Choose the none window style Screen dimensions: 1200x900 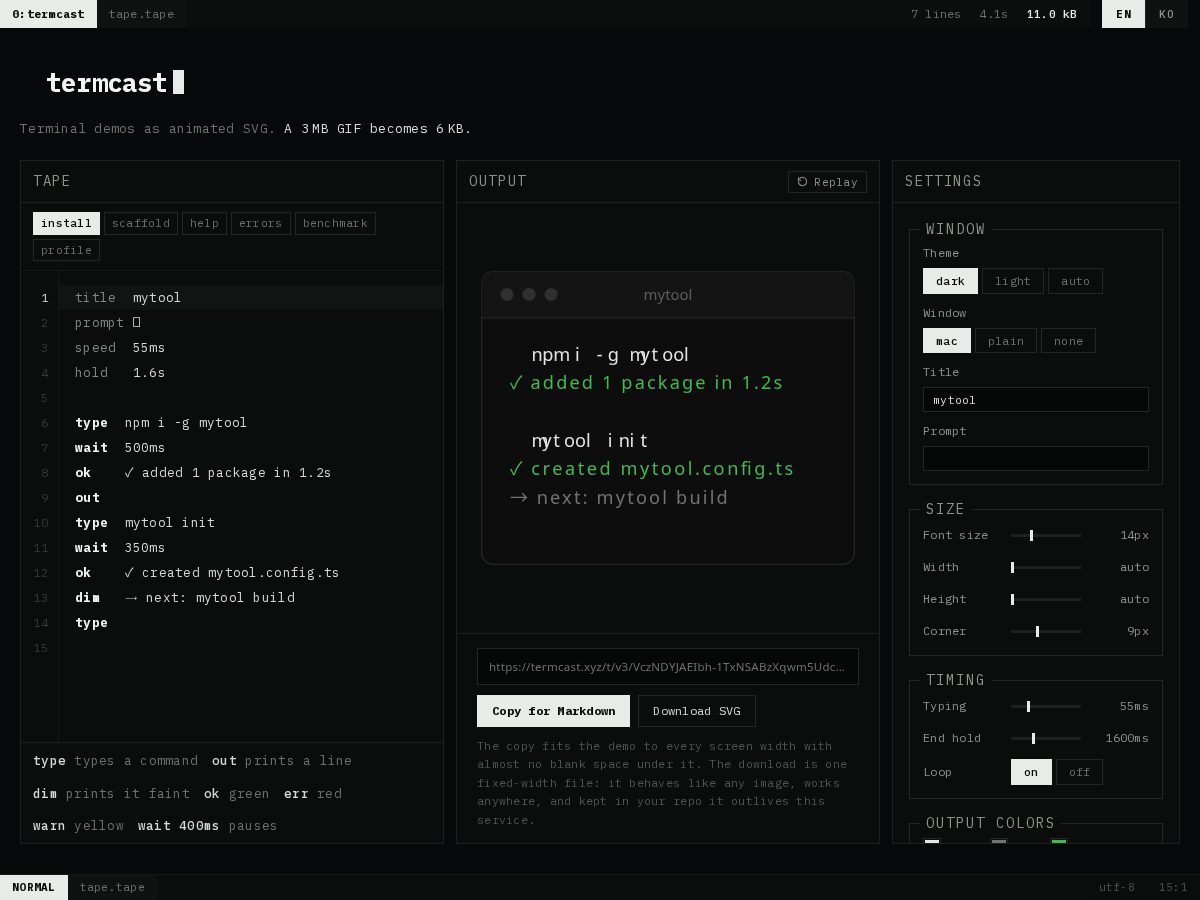(1068, 341)
